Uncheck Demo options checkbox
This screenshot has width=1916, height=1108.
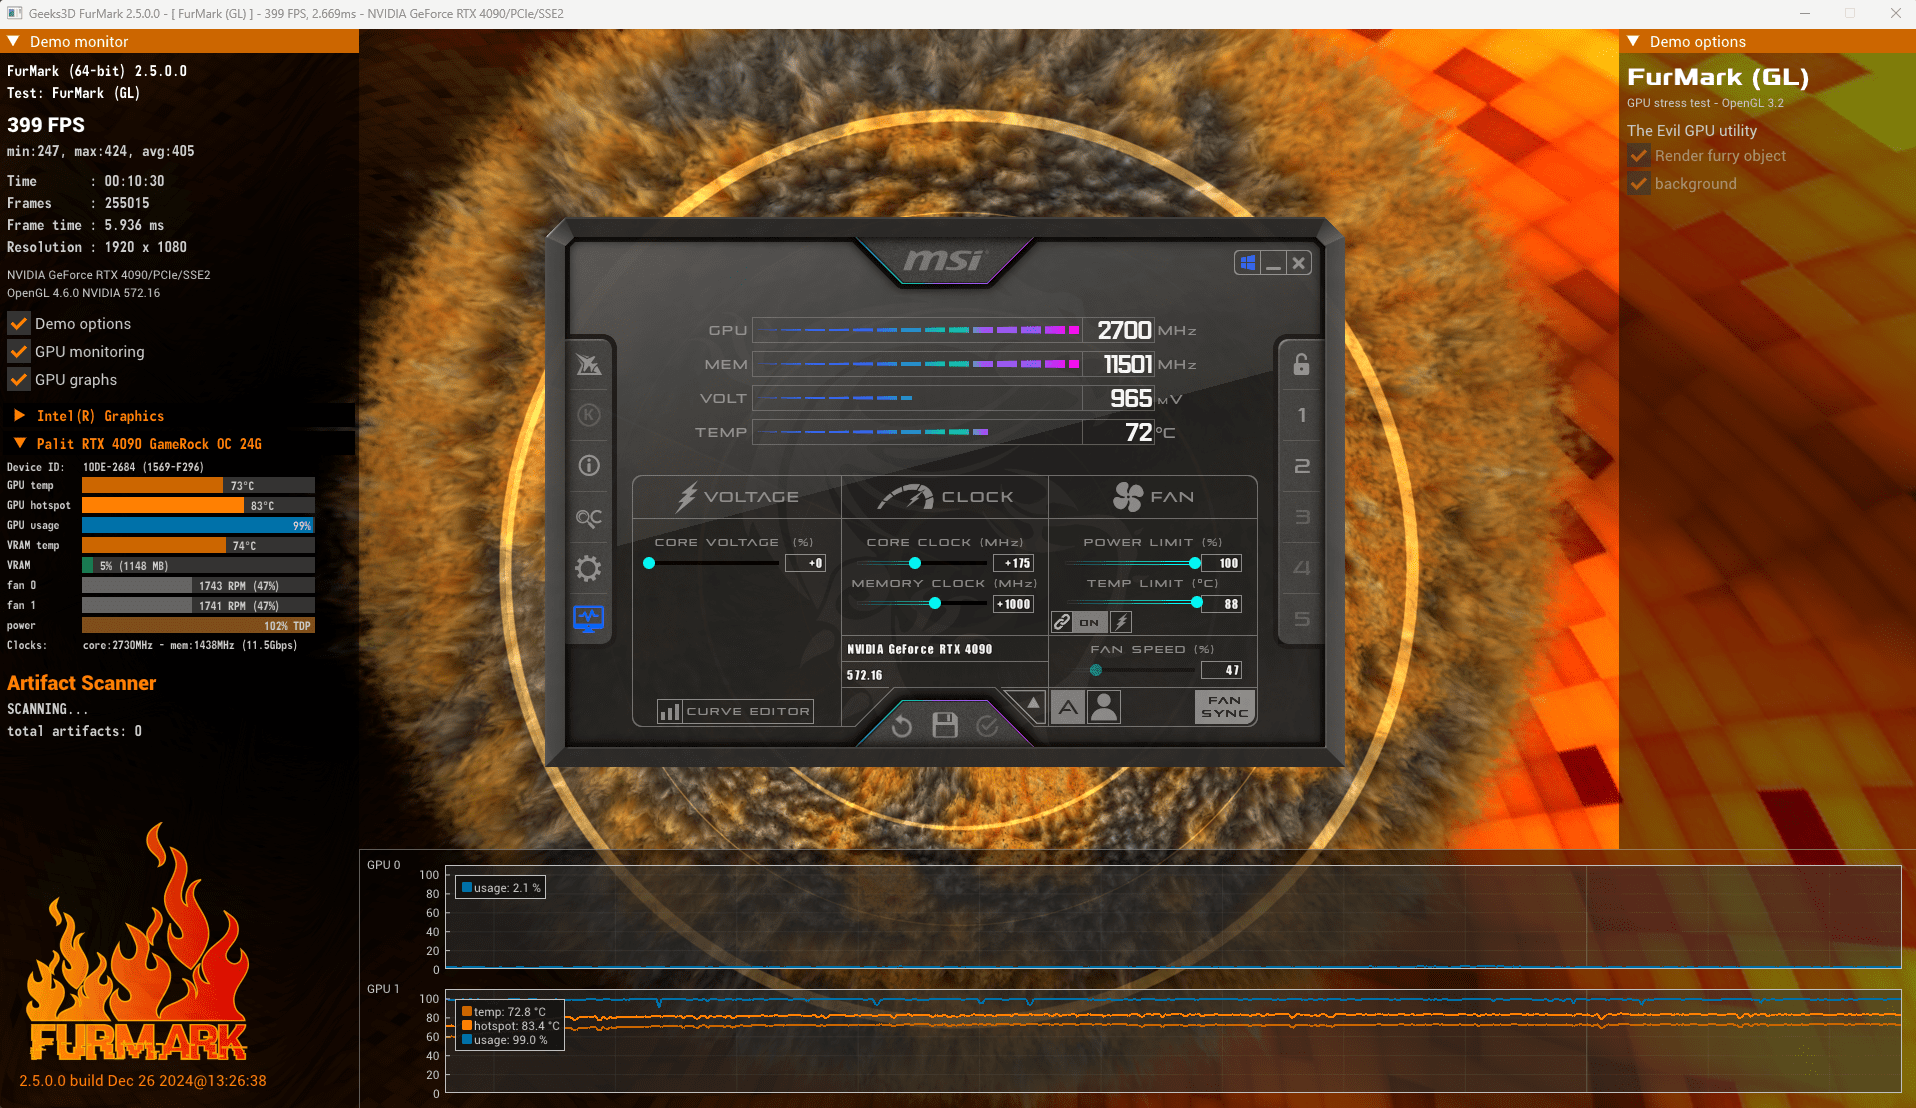tap(18, 324)
